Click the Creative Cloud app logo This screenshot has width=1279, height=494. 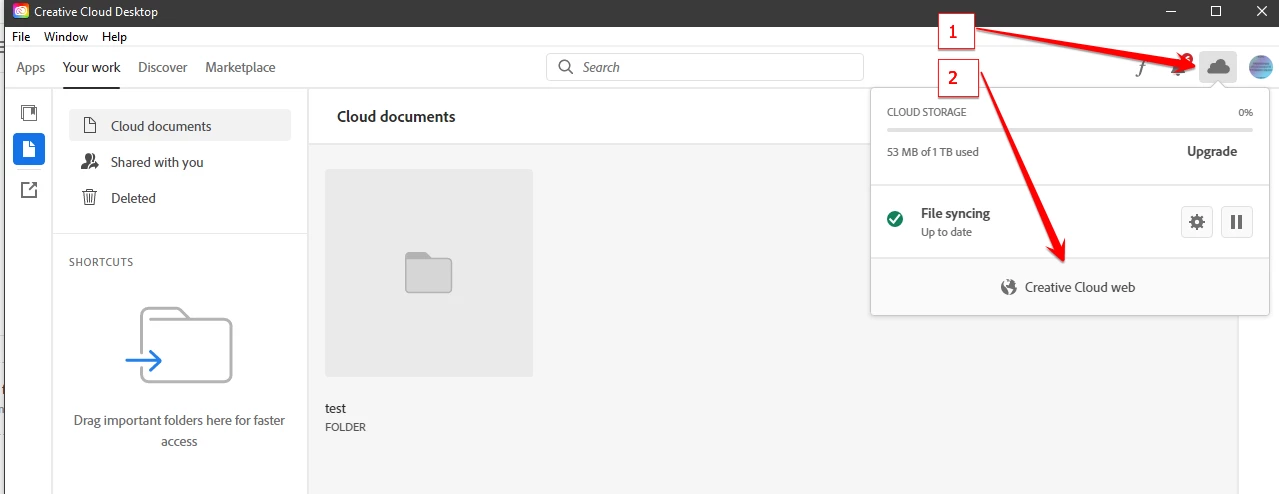(x=20, y=12)
